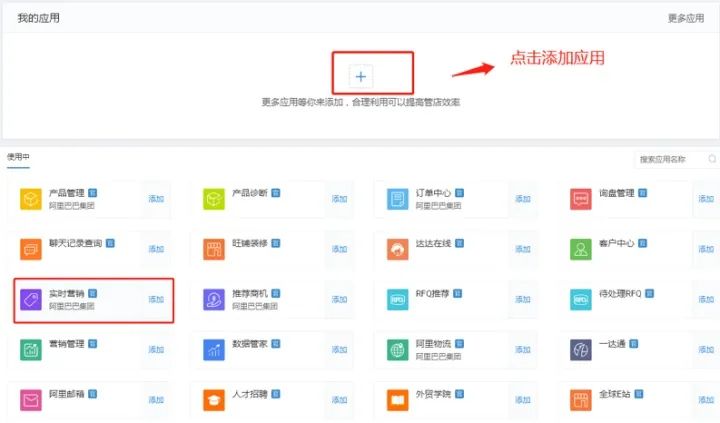Image resolution: width=720 pixels, height=423 pixels.
Task: Select the 实时营销 app name text
Action: (67, 293)
